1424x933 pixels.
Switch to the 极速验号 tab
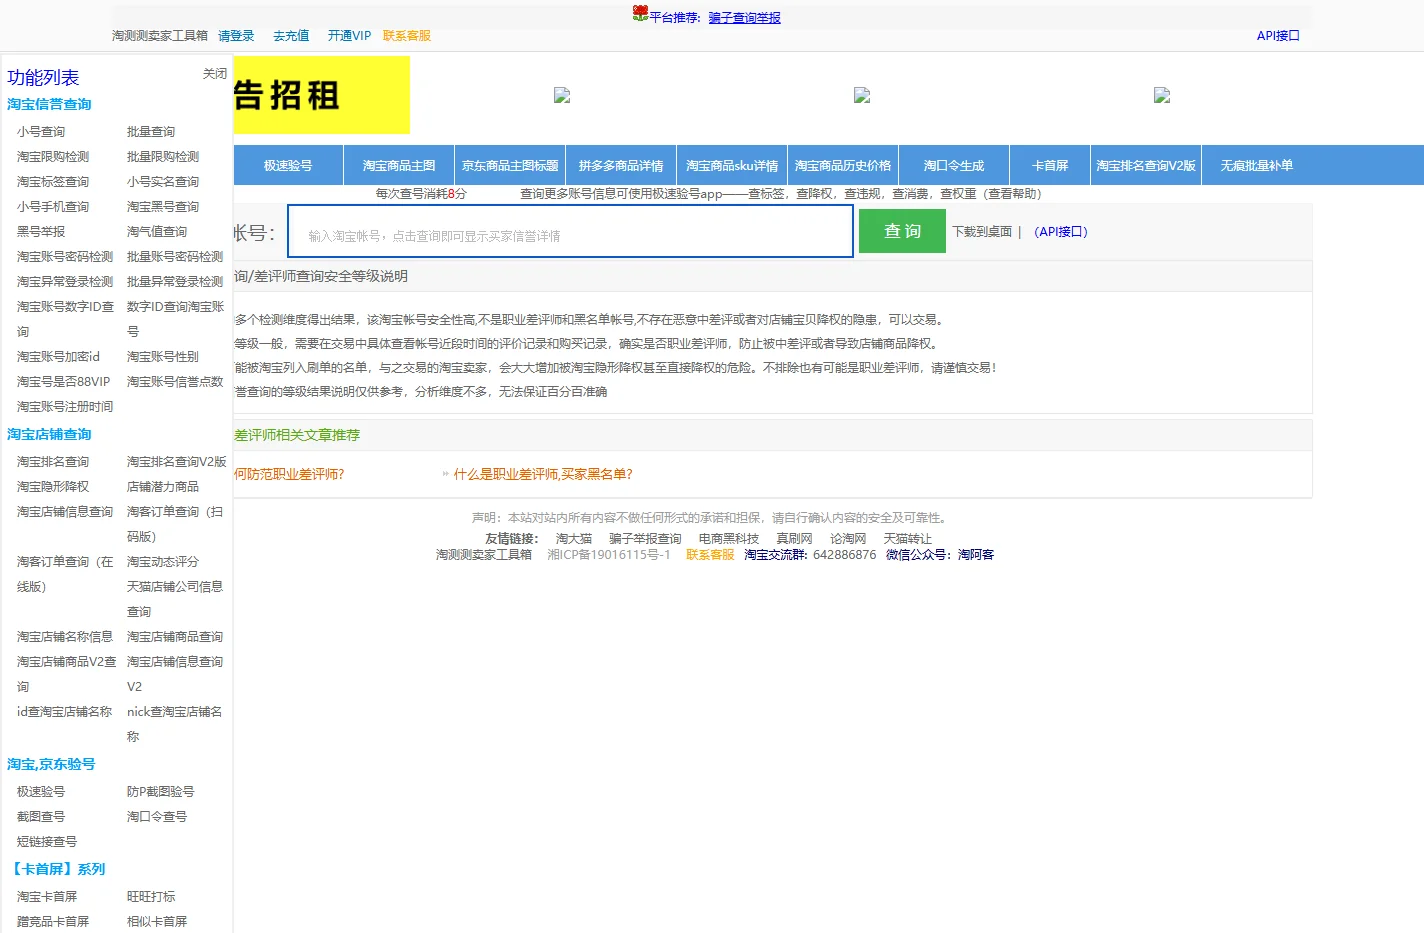(x=288, y=166)
